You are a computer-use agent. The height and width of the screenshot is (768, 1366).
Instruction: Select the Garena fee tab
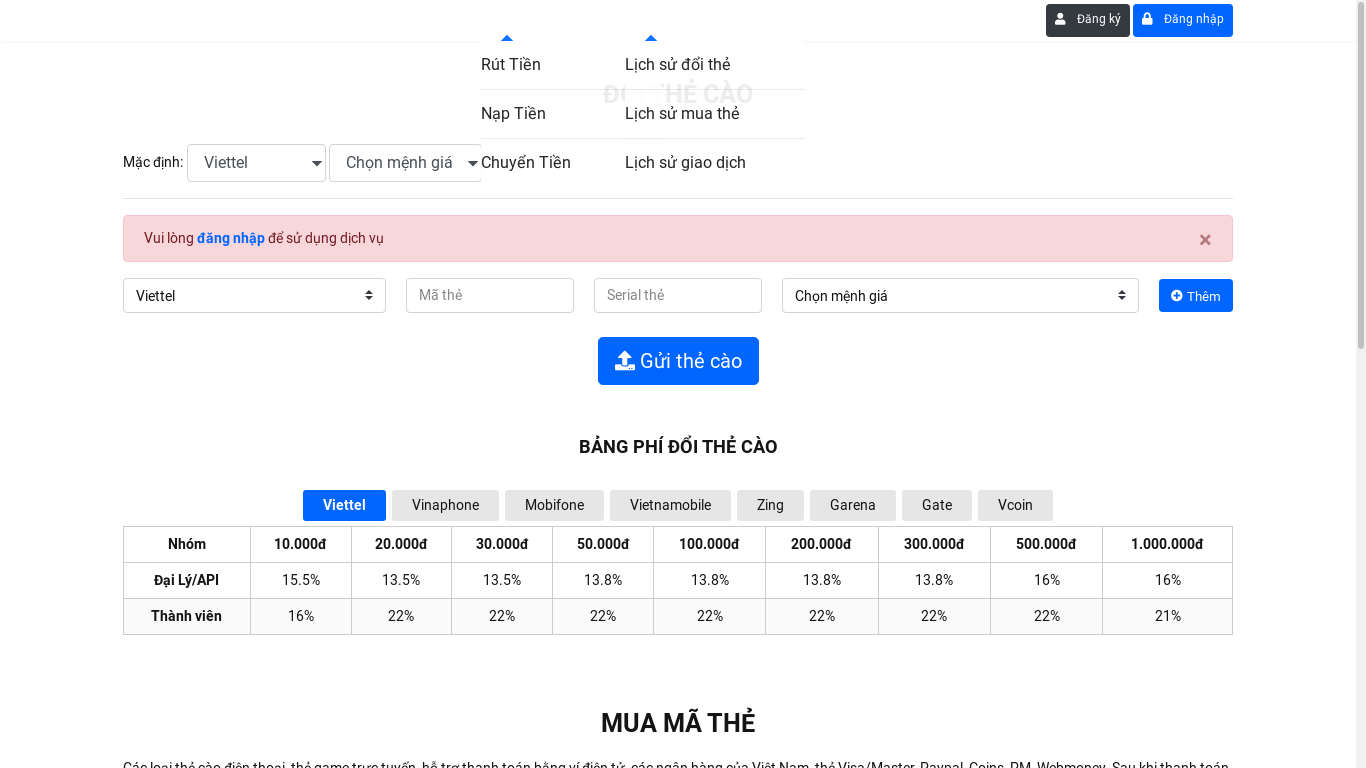point(853,505)
